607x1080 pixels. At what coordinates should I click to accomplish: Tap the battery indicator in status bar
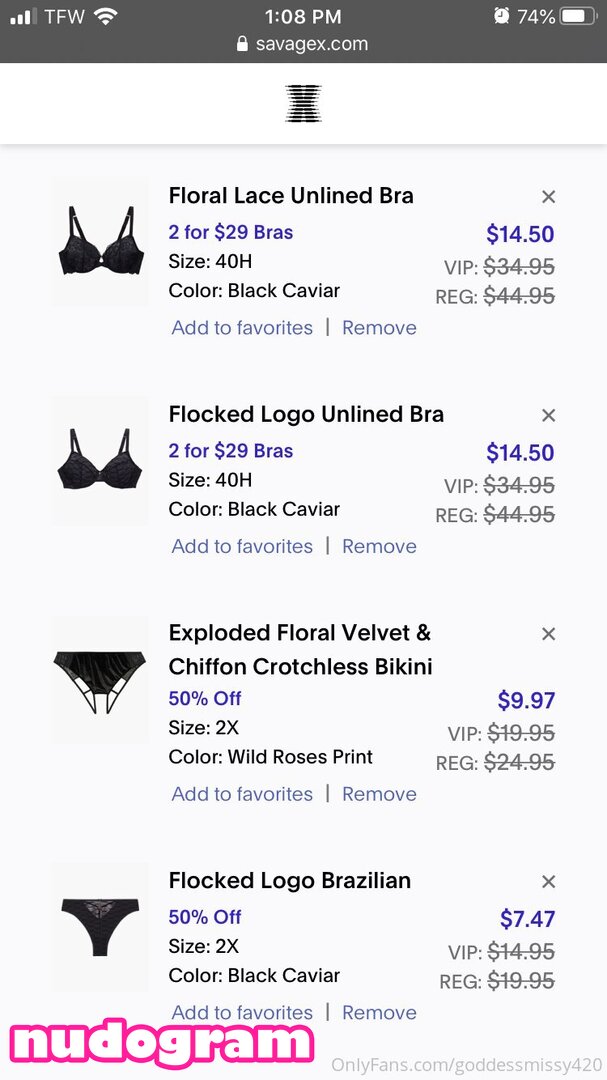pos(577,16)
